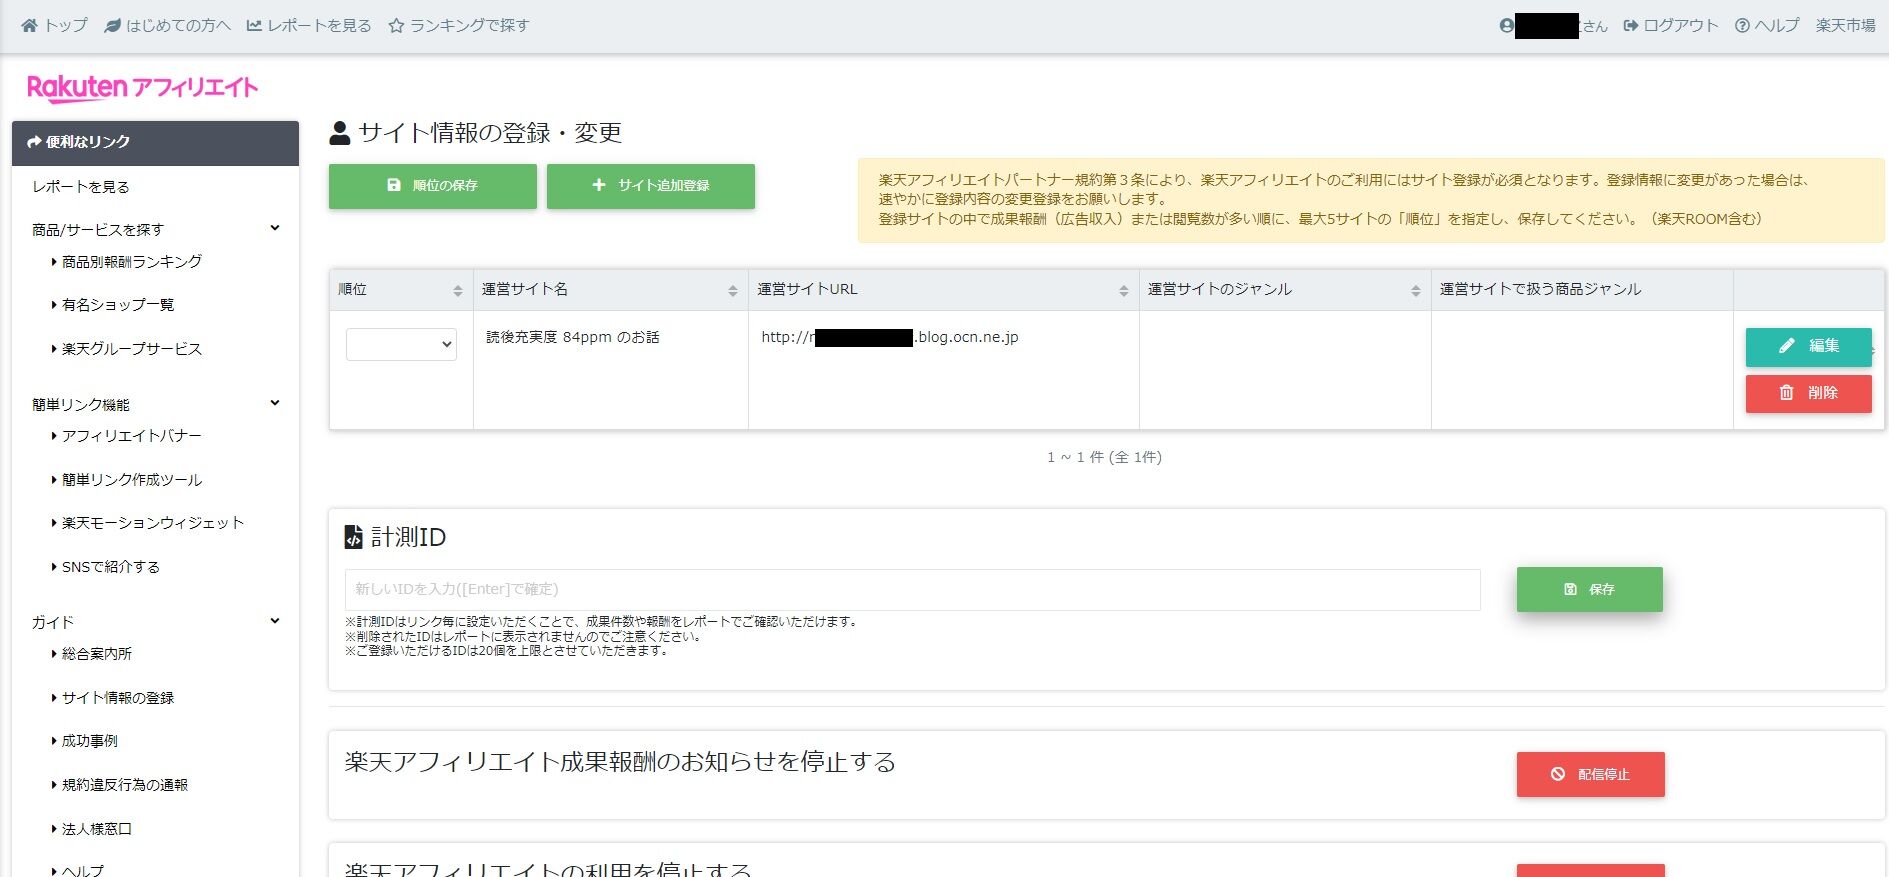Click the share arrow icon beside 便利なリンク
1889x877 pixels.
point(34,142)
